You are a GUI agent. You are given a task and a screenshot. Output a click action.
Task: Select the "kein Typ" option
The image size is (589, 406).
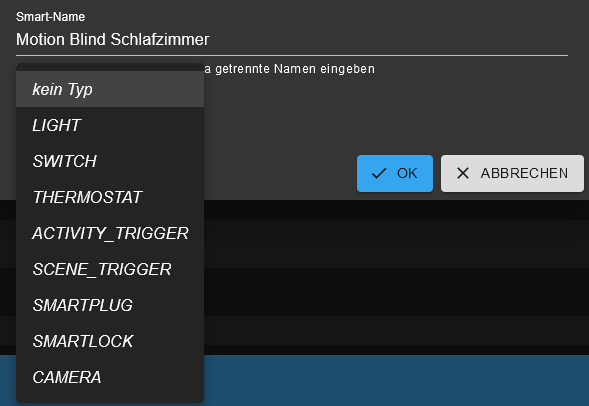click(x=110, y=89)
